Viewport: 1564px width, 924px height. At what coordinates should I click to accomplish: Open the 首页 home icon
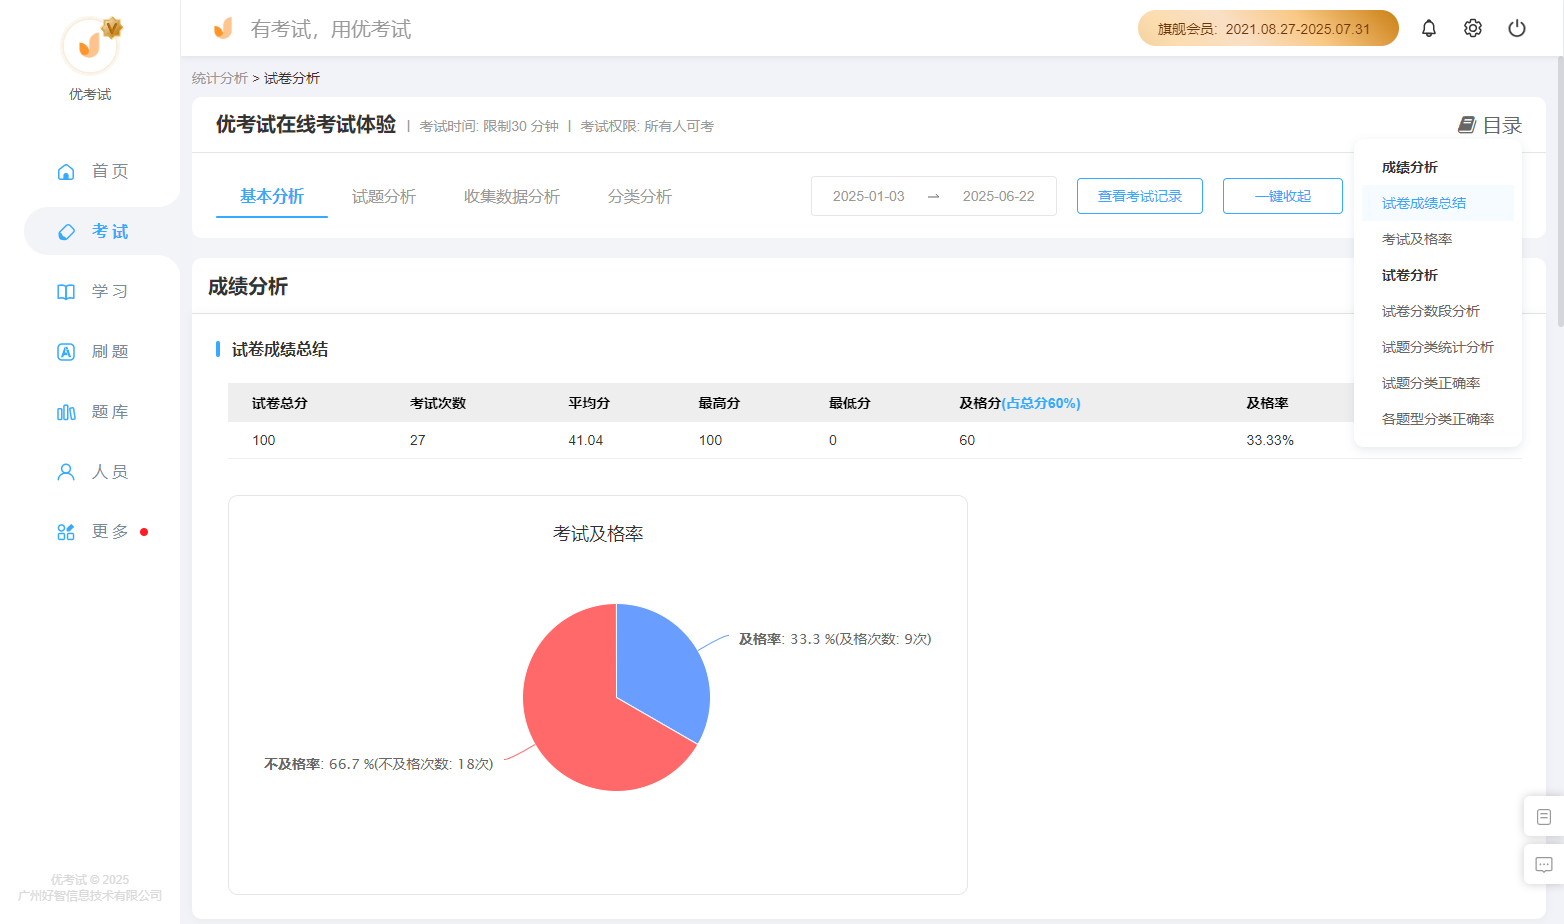pos(66,171)
